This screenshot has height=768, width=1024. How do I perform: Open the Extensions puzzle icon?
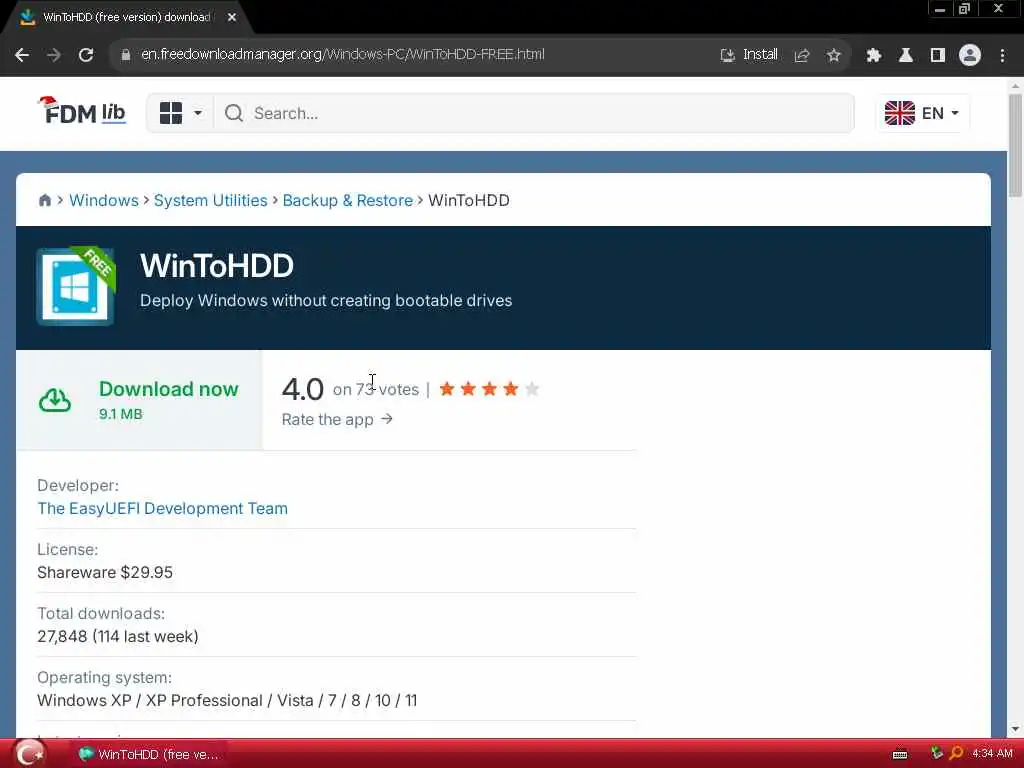(874, 56)
